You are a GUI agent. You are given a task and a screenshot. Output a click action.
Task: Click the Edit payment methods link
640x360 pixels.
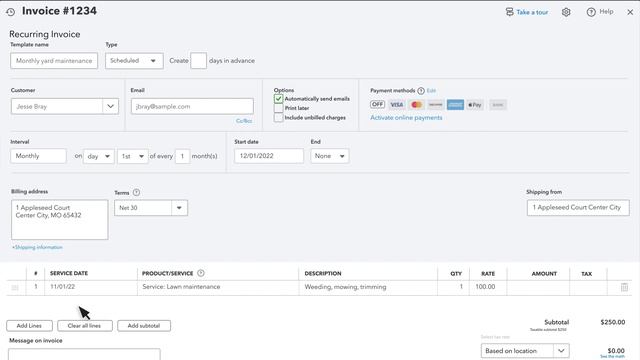click(431, 91)
